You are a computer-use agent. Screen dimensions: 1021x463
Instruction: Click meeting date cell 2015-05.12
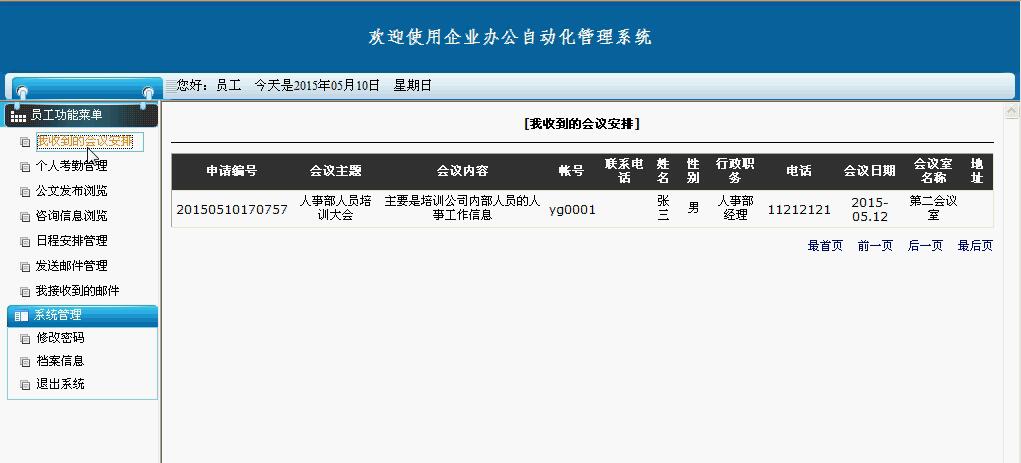coord(870,209)
